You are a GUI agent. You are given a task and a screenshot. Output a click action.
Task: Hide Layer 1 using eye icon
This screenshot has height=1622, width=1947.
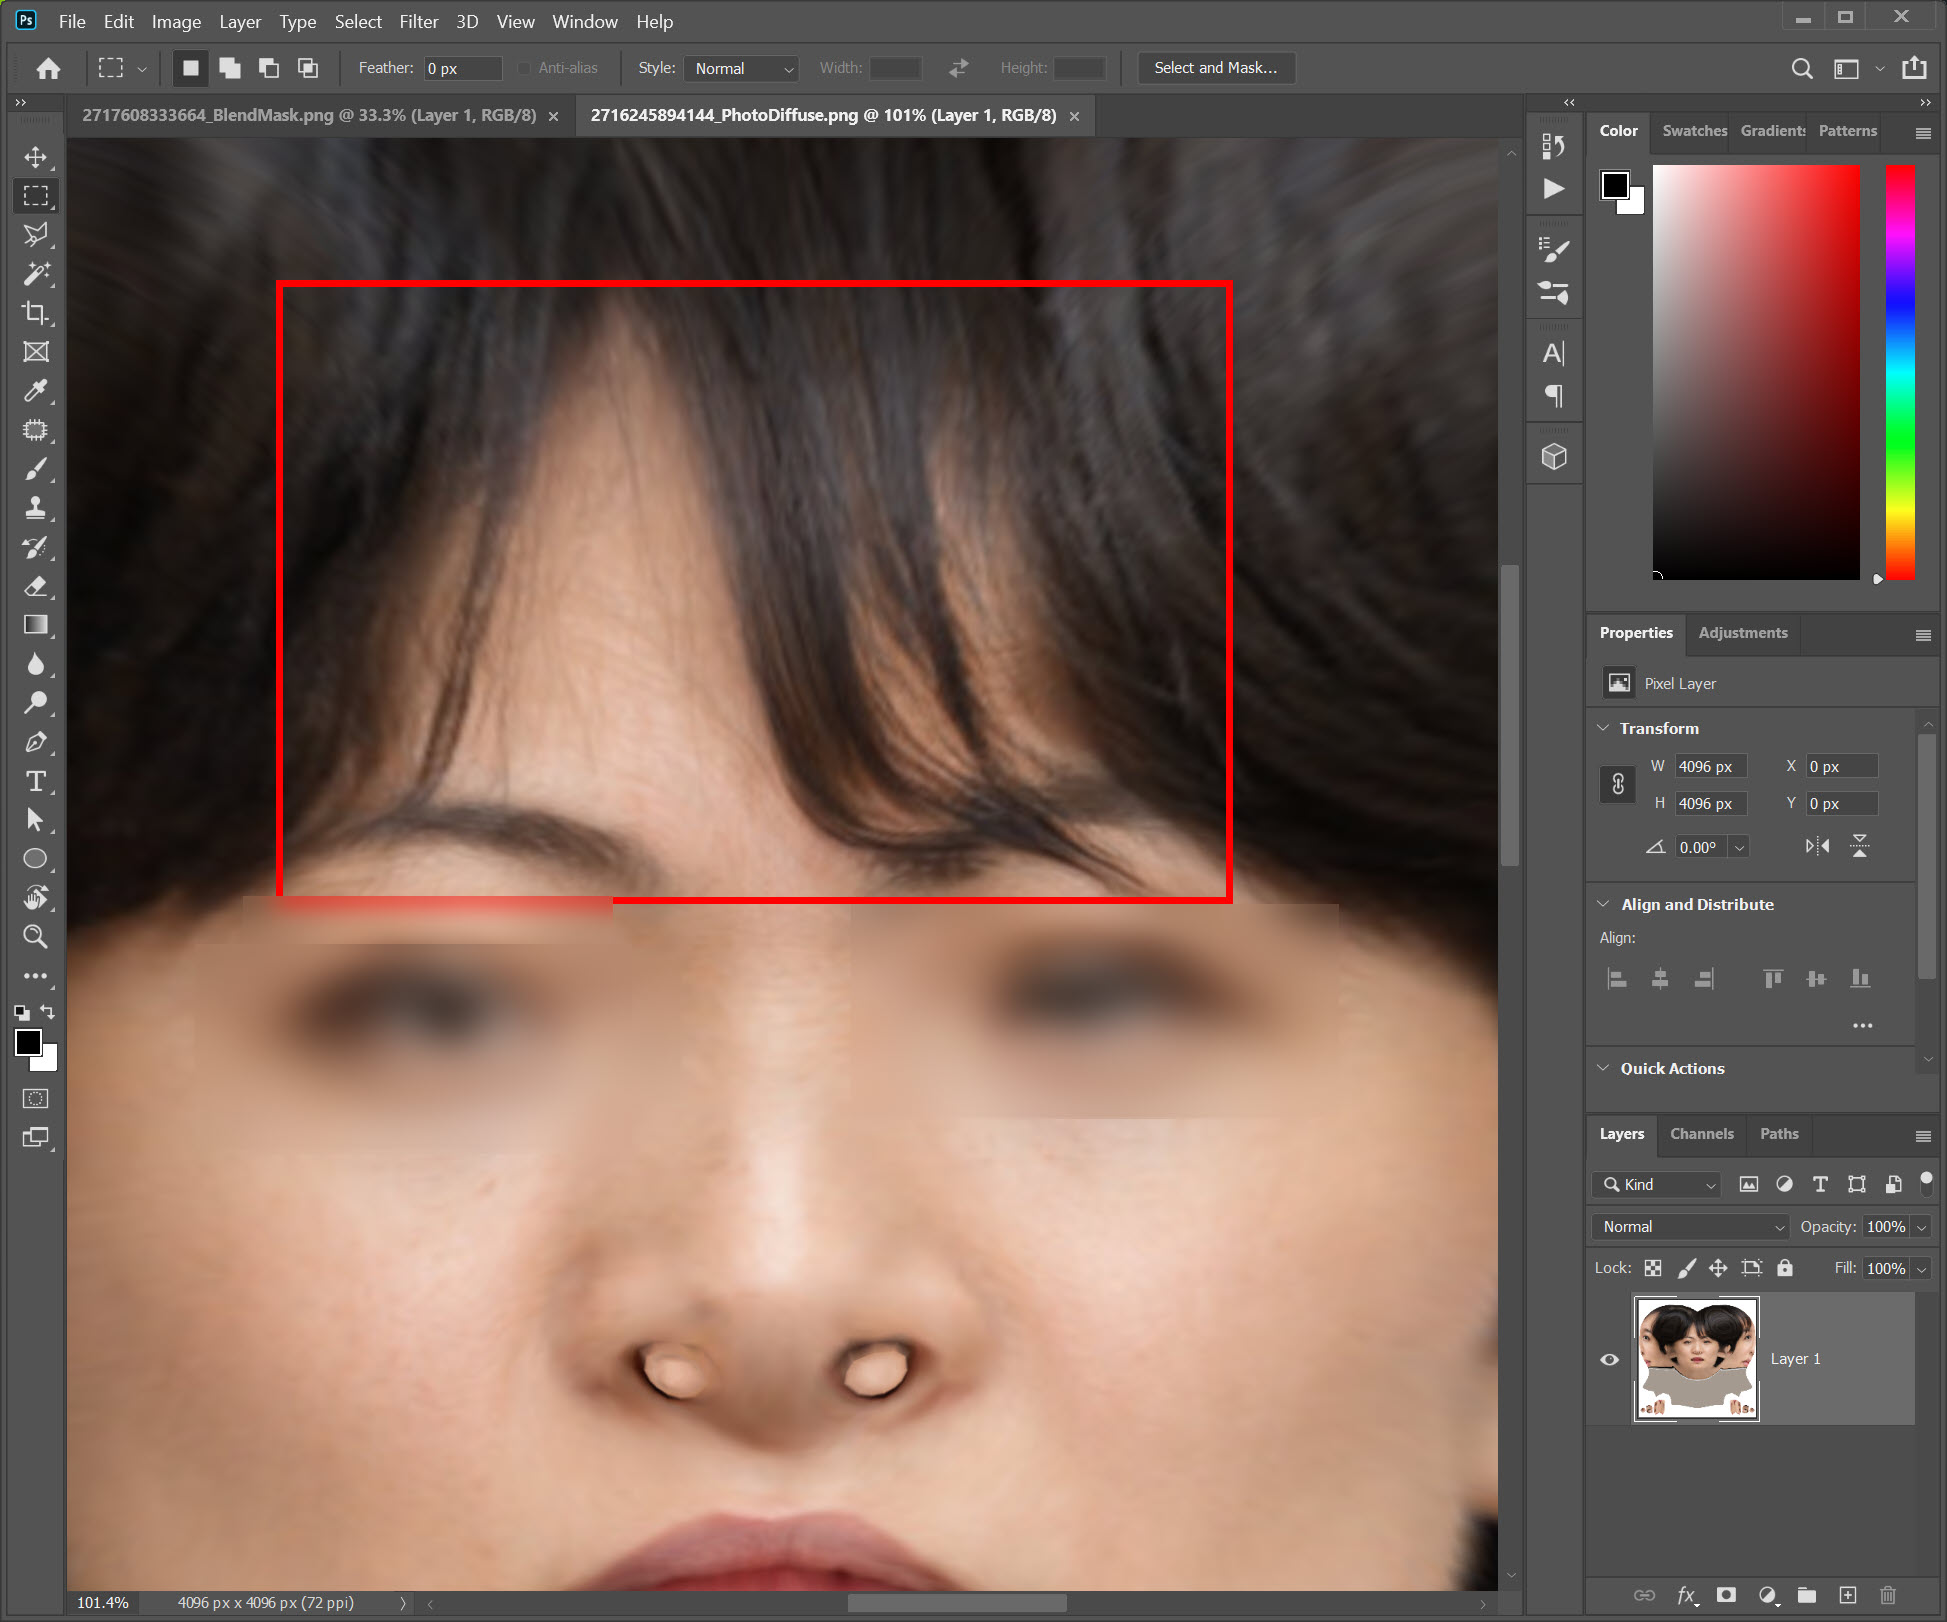point(1609,1359)
